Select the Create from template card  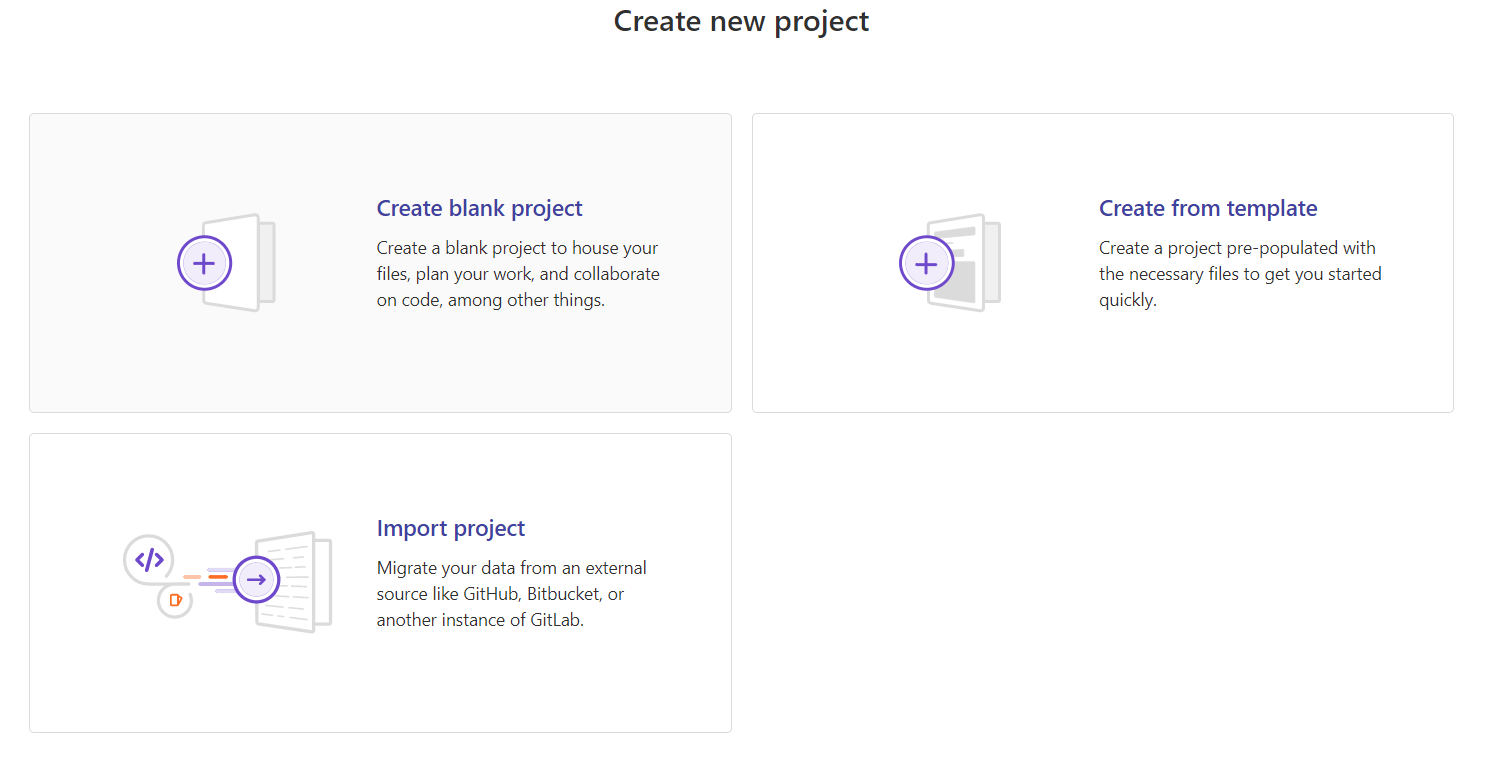(1102, 262)
